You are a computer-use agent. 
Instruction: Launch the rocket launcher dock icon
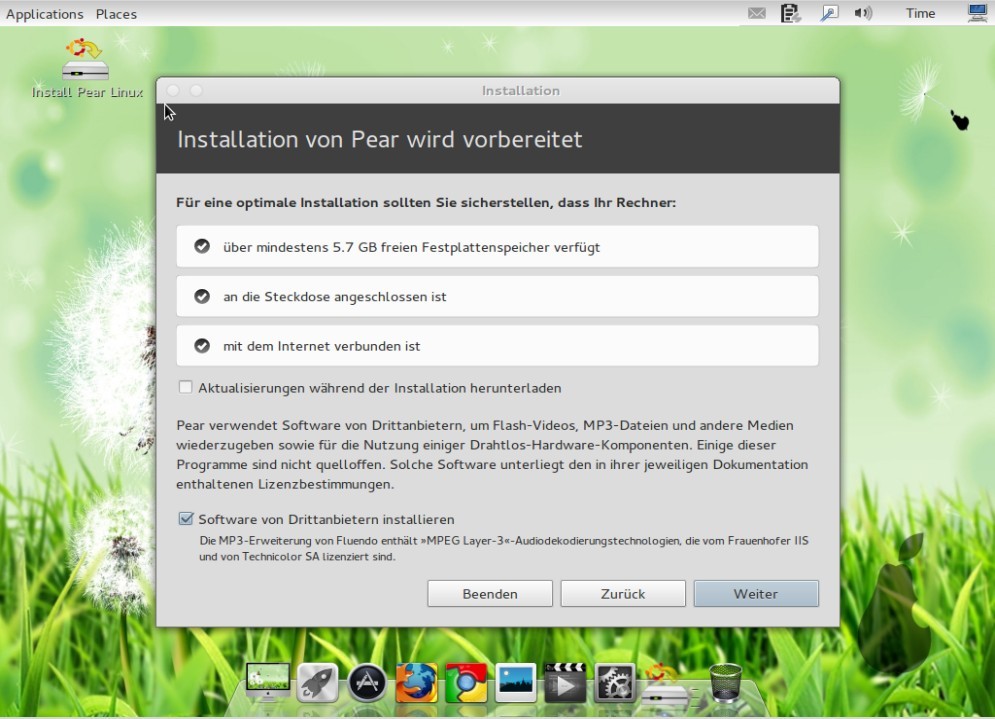pyautogui.click(x=317, y=683)
